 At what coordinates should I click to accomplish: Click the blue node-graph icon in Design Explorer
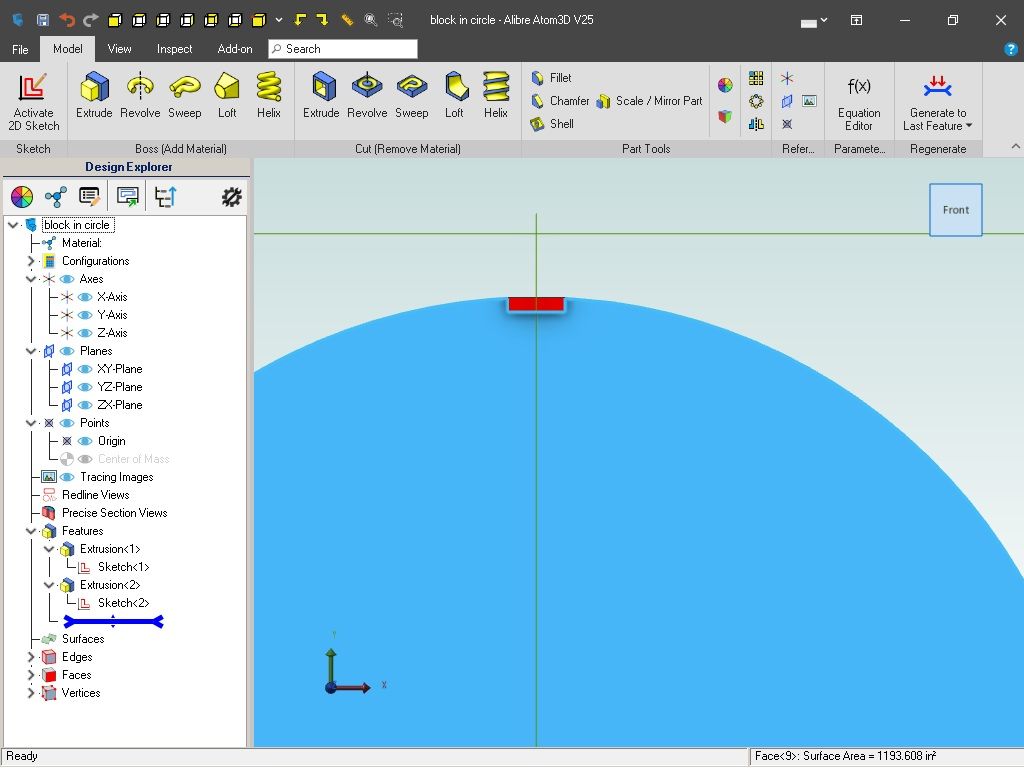click(x=56, y=197)
